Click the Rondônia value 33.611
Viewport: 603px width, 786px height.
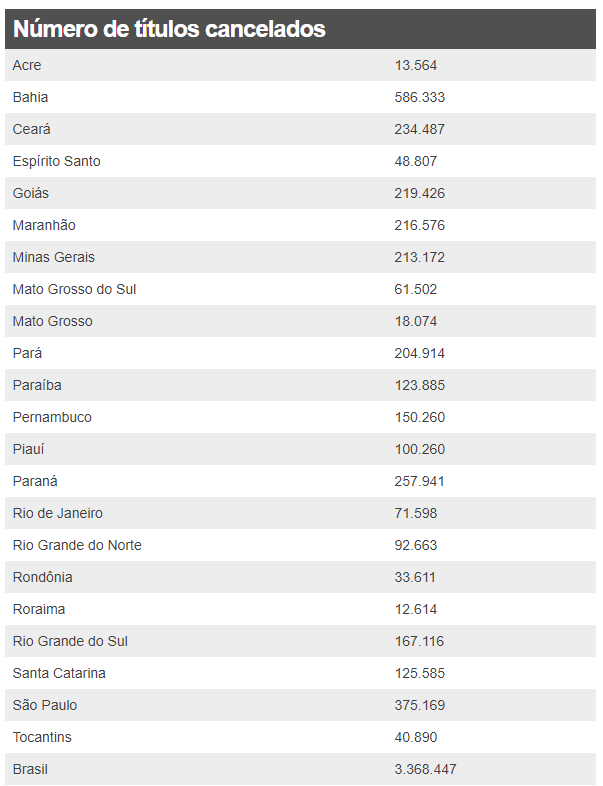click(415, 577)
